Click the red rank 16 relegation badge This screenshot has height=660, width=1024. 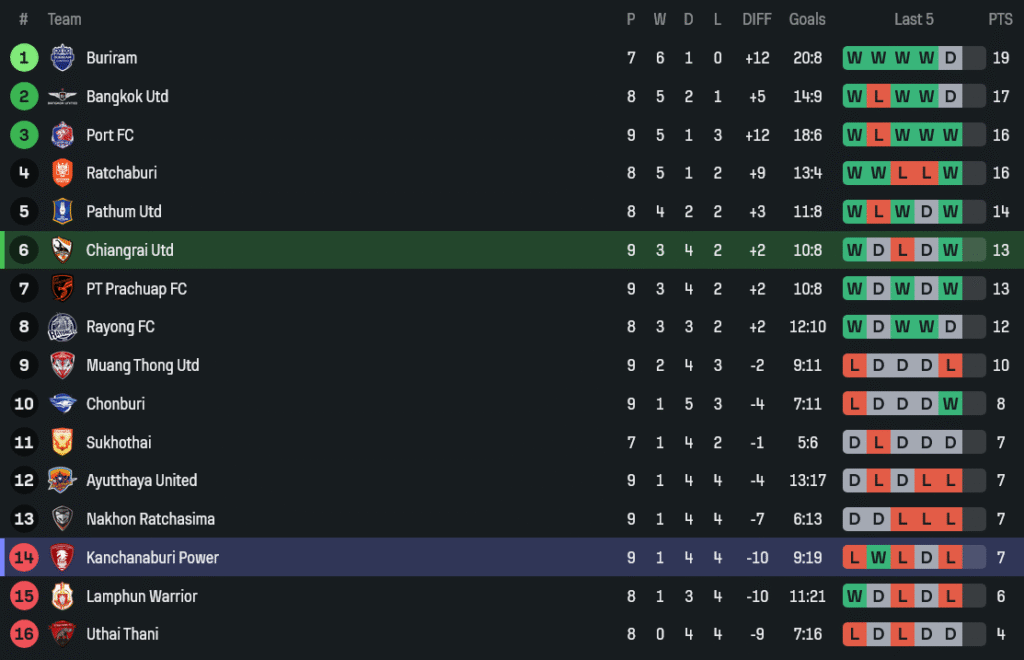click(x=24, y=634)
